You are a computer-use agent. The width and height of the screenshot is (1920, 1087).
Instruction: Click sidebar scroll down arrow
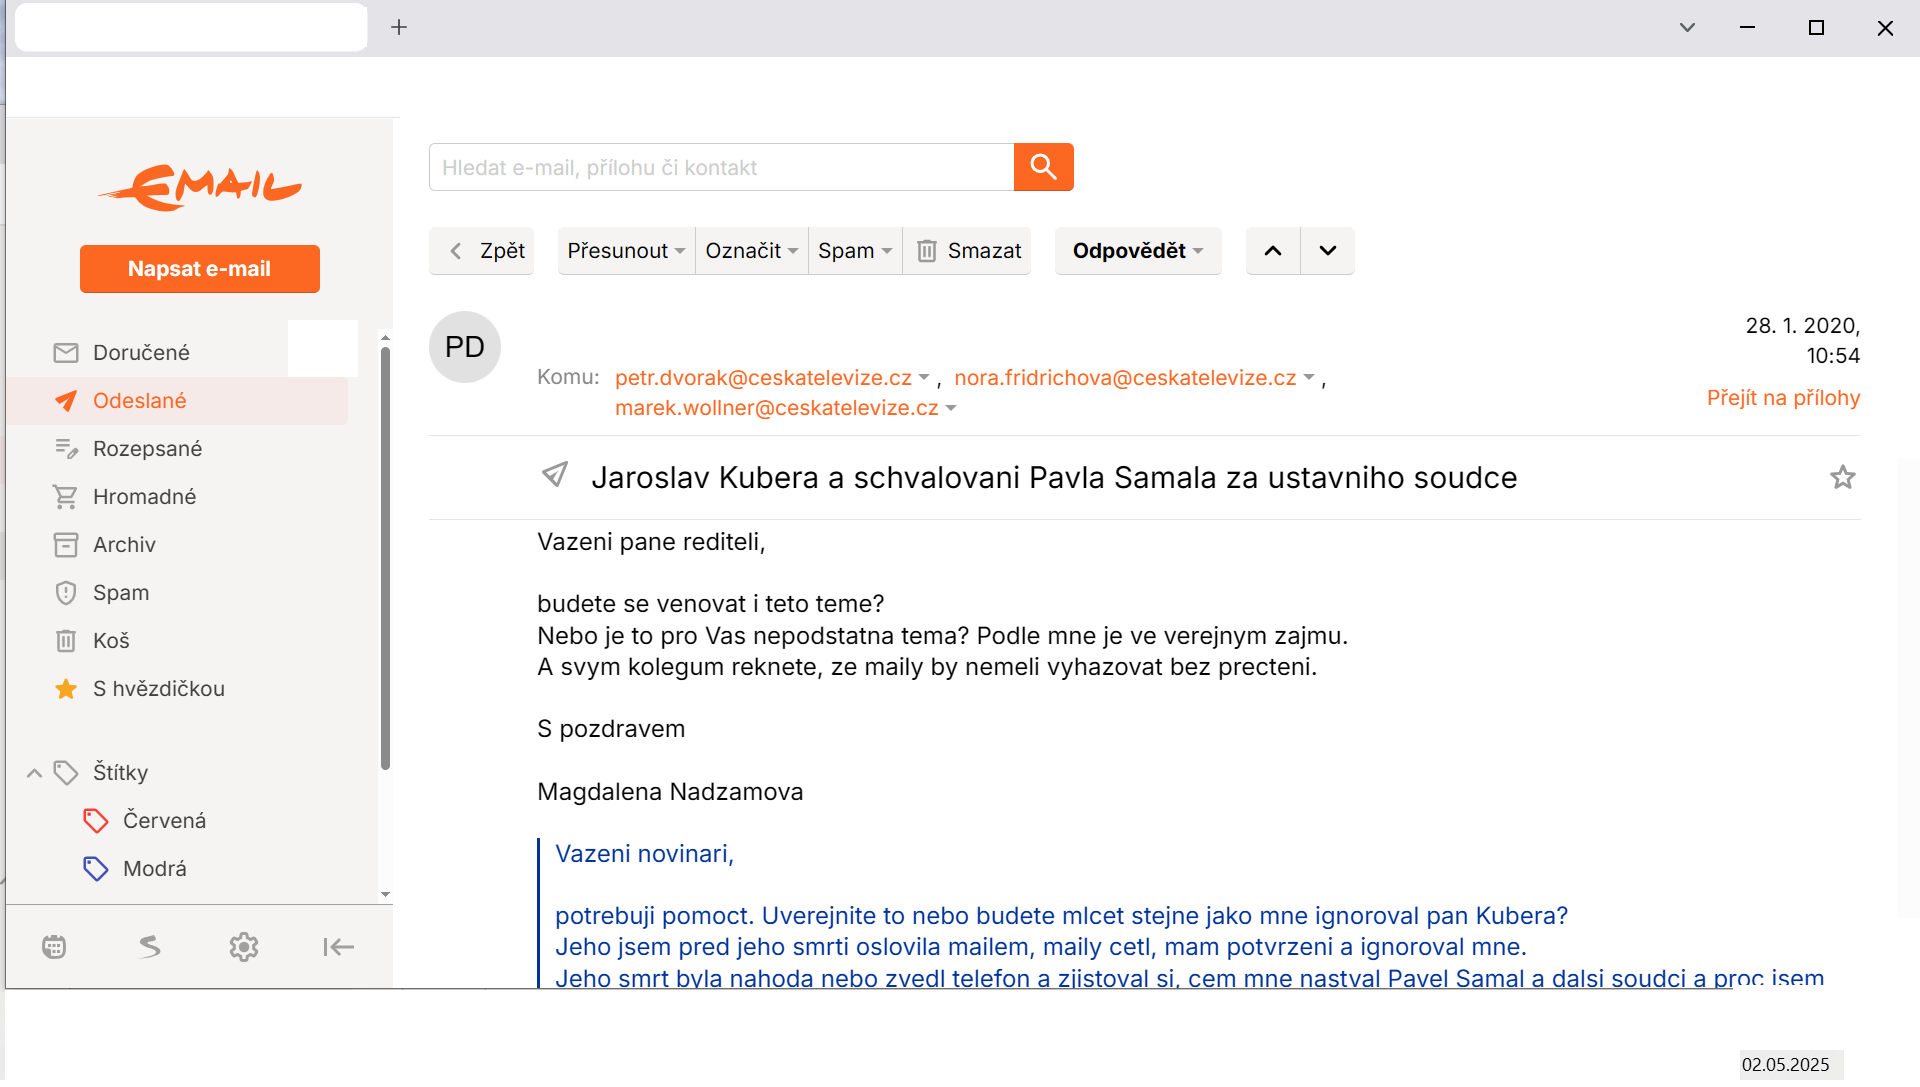pos(386,895)
